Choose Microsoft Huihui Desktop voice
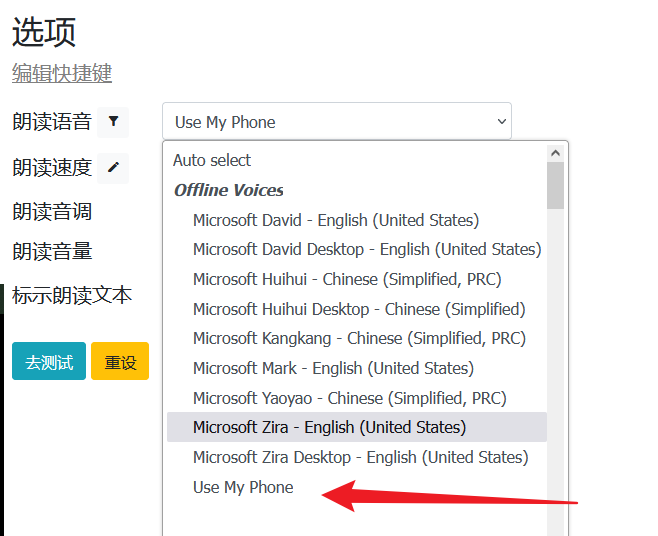The width and height of the screenshot is (658, 536). tap(358, 309)
